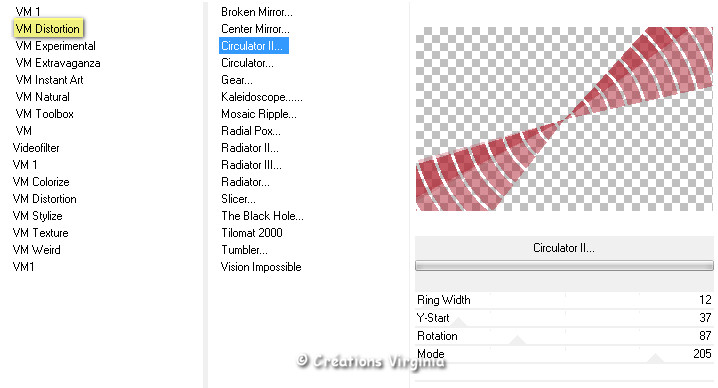Select the yellow-highlighted VM Distortion category
The width and height of the screenshot is (718, 388).
tap(48, 28)
